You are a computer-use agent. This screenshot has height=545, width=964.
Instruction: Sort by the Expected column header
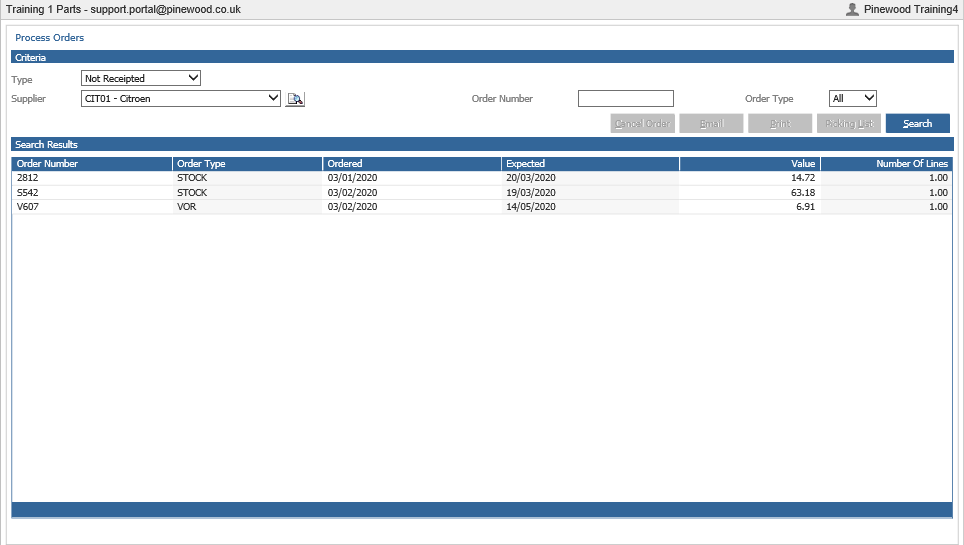click(590, 164)
